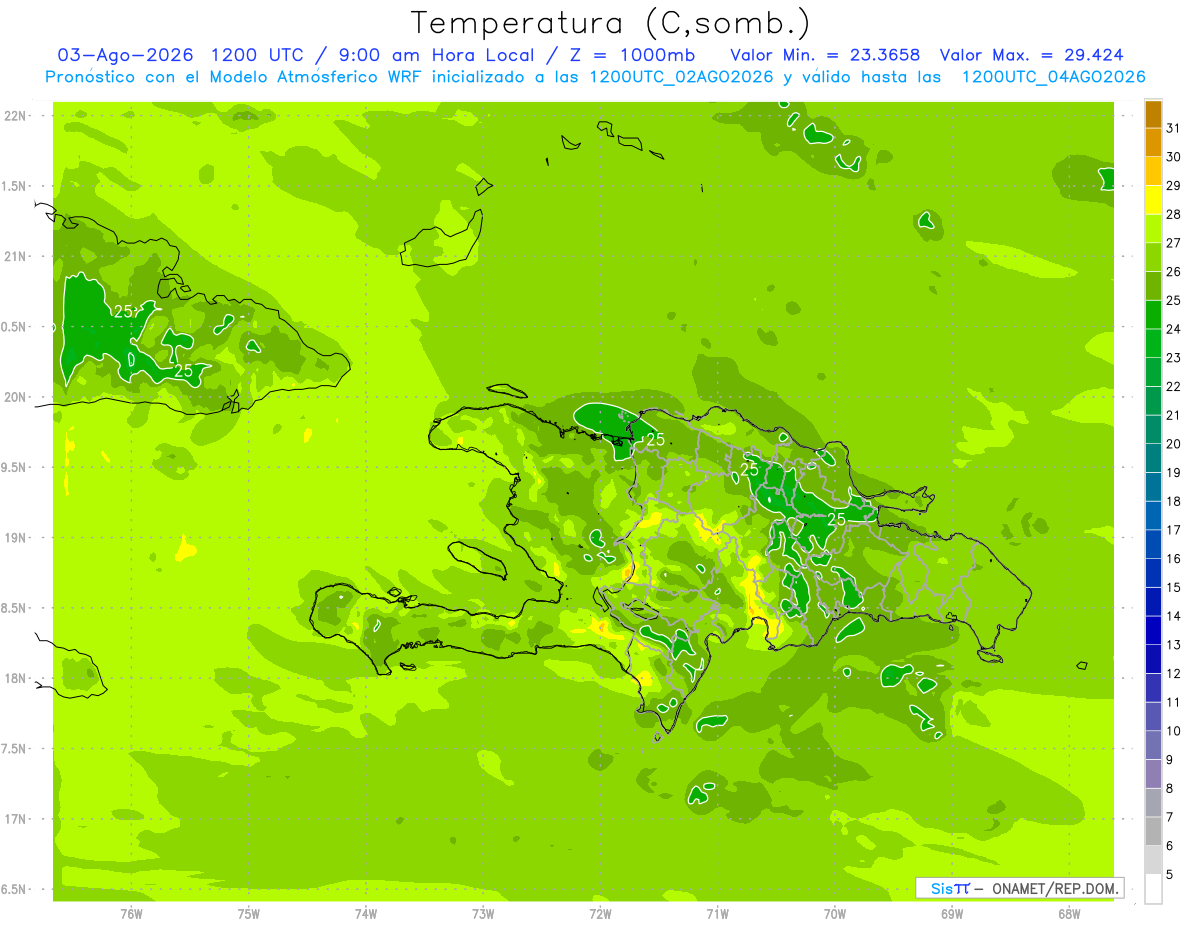Screen dimensions: 1200x927
Task: Click the '76W' longitude axis label
Action: coord(131,914)
